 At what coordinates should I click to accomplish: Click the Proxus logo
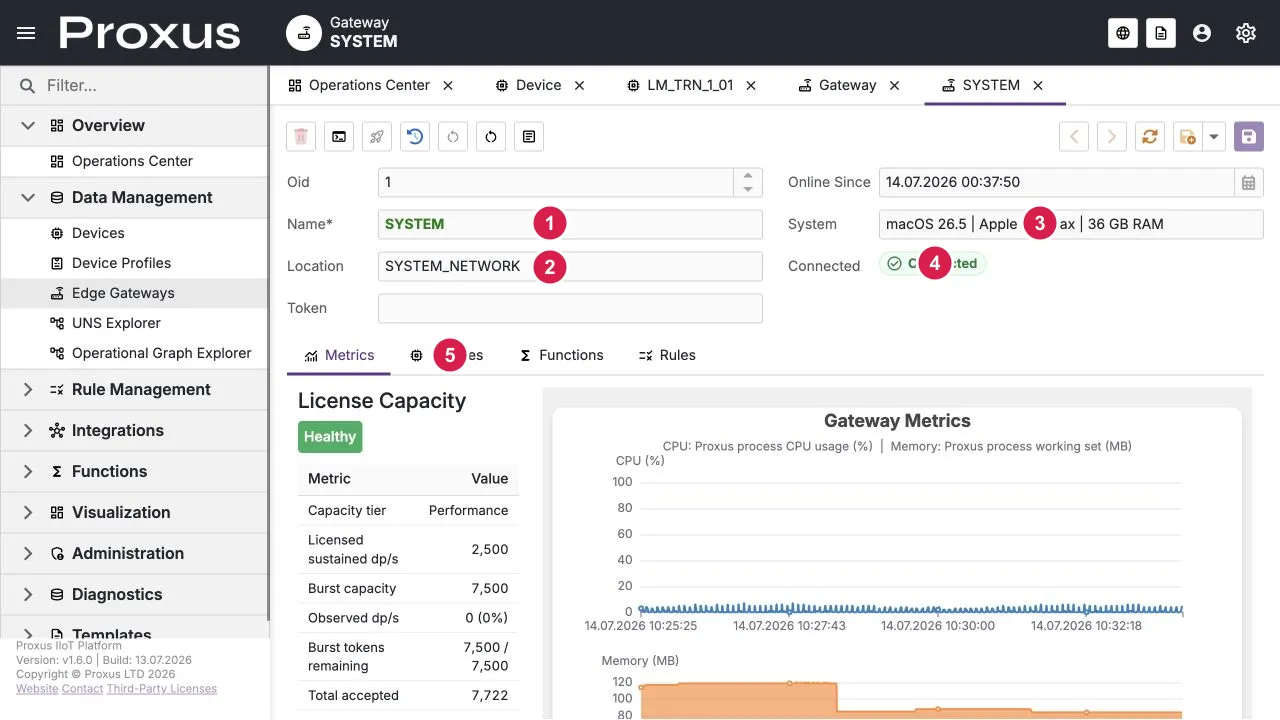coord(150,33)
